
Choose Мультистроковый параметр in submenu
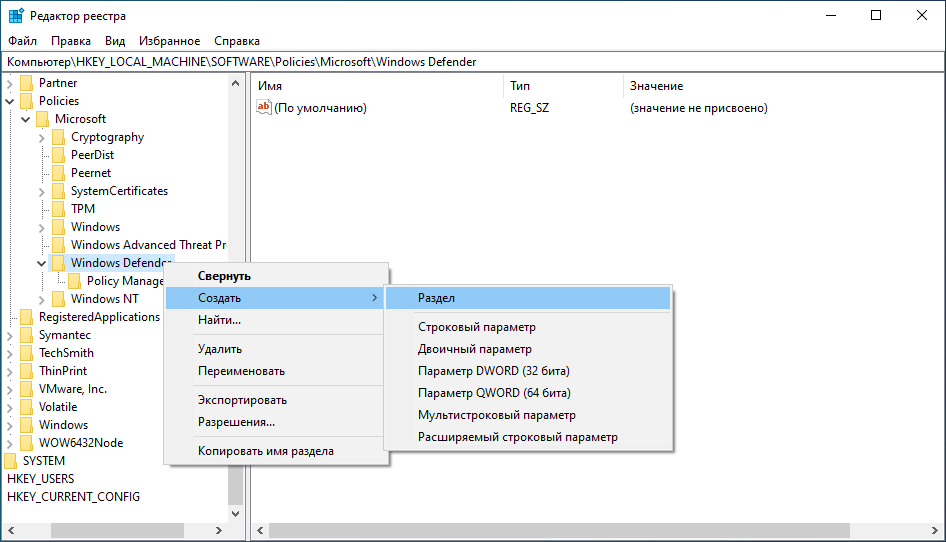coord(528,415)
